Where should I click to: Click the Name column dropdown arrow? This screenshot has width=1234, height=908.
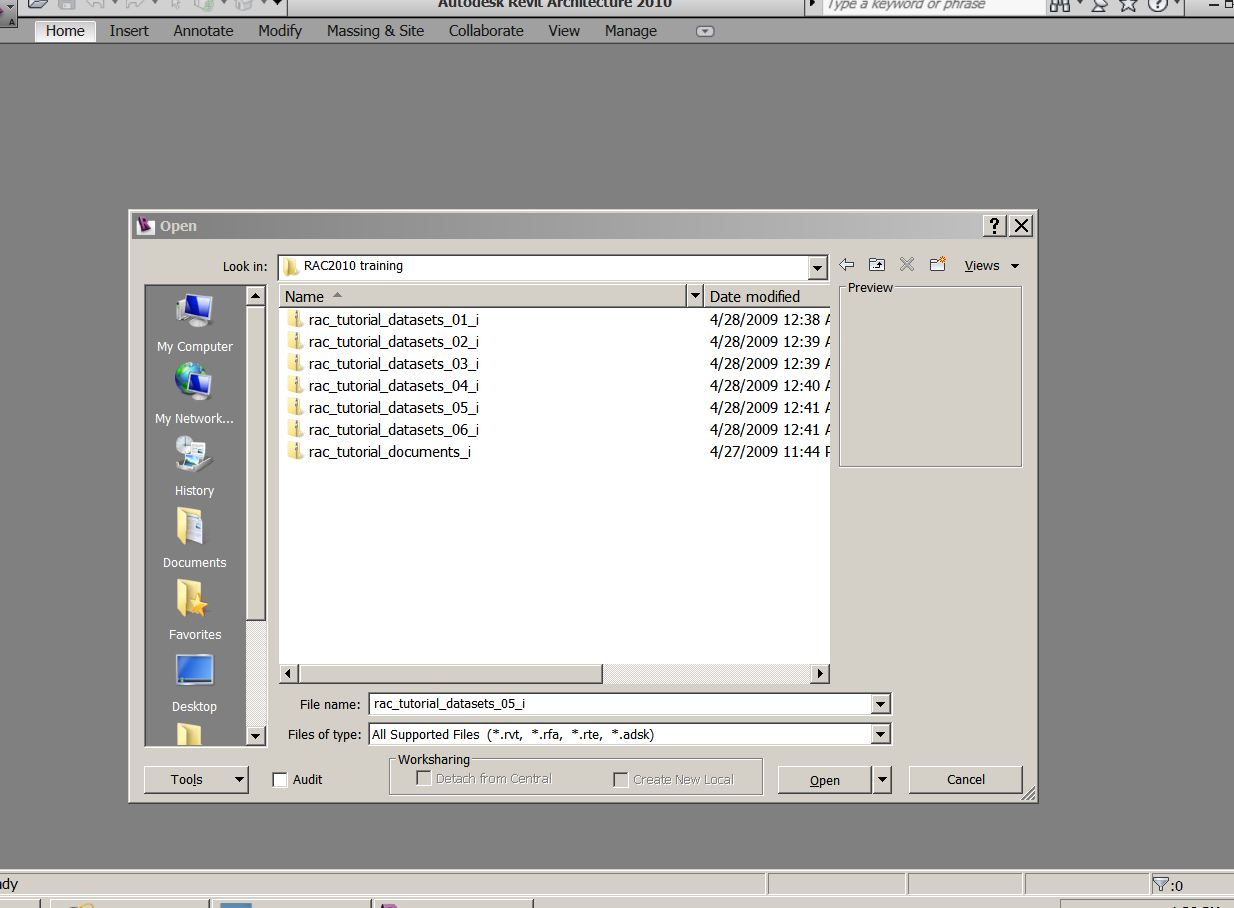695,296
